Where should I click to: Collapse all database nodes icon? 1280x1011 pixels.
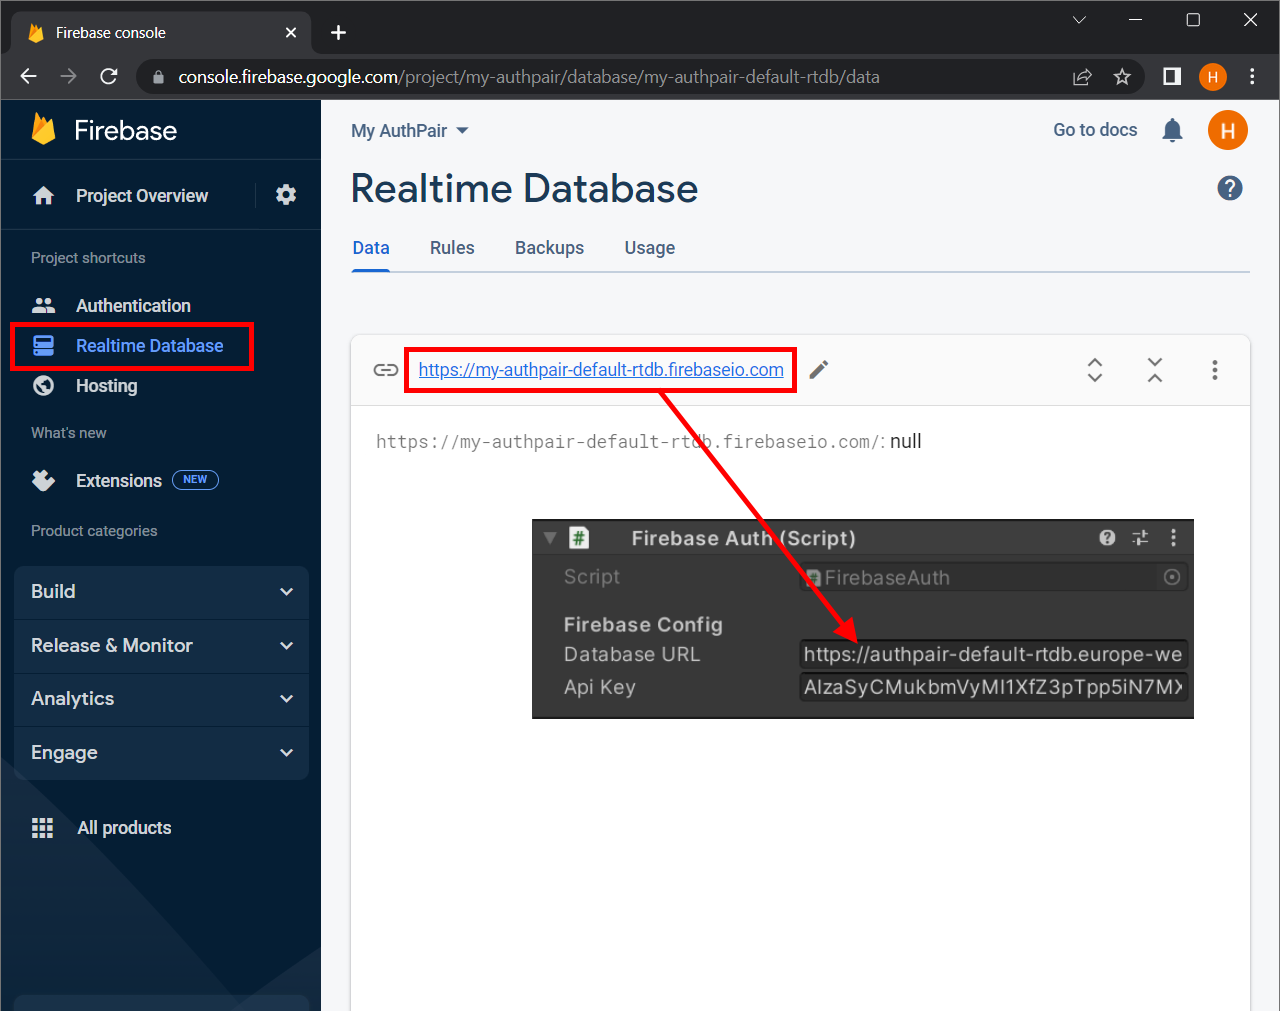(x=1155, y=370)
